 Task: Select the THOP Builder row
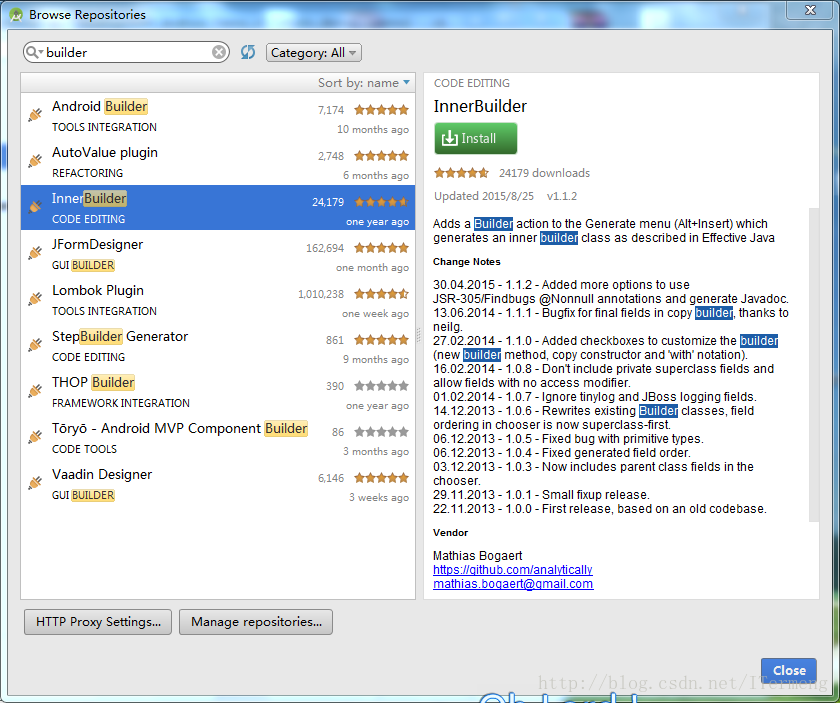(218, 392)
